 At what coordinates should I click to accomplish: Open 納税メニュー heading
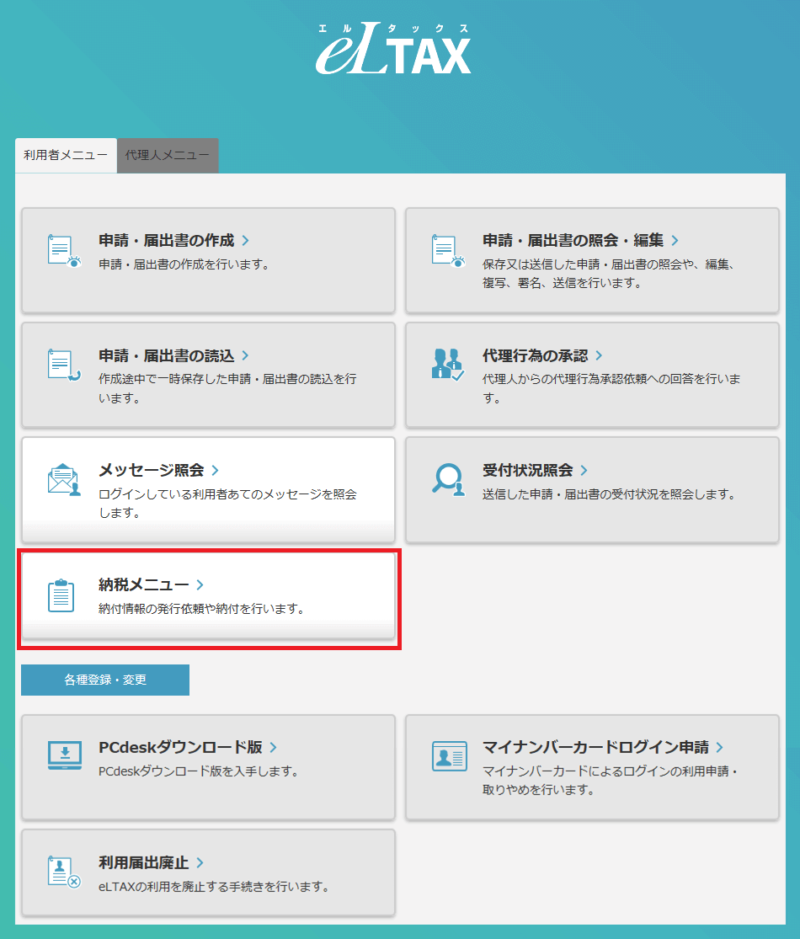click(144, 584)
